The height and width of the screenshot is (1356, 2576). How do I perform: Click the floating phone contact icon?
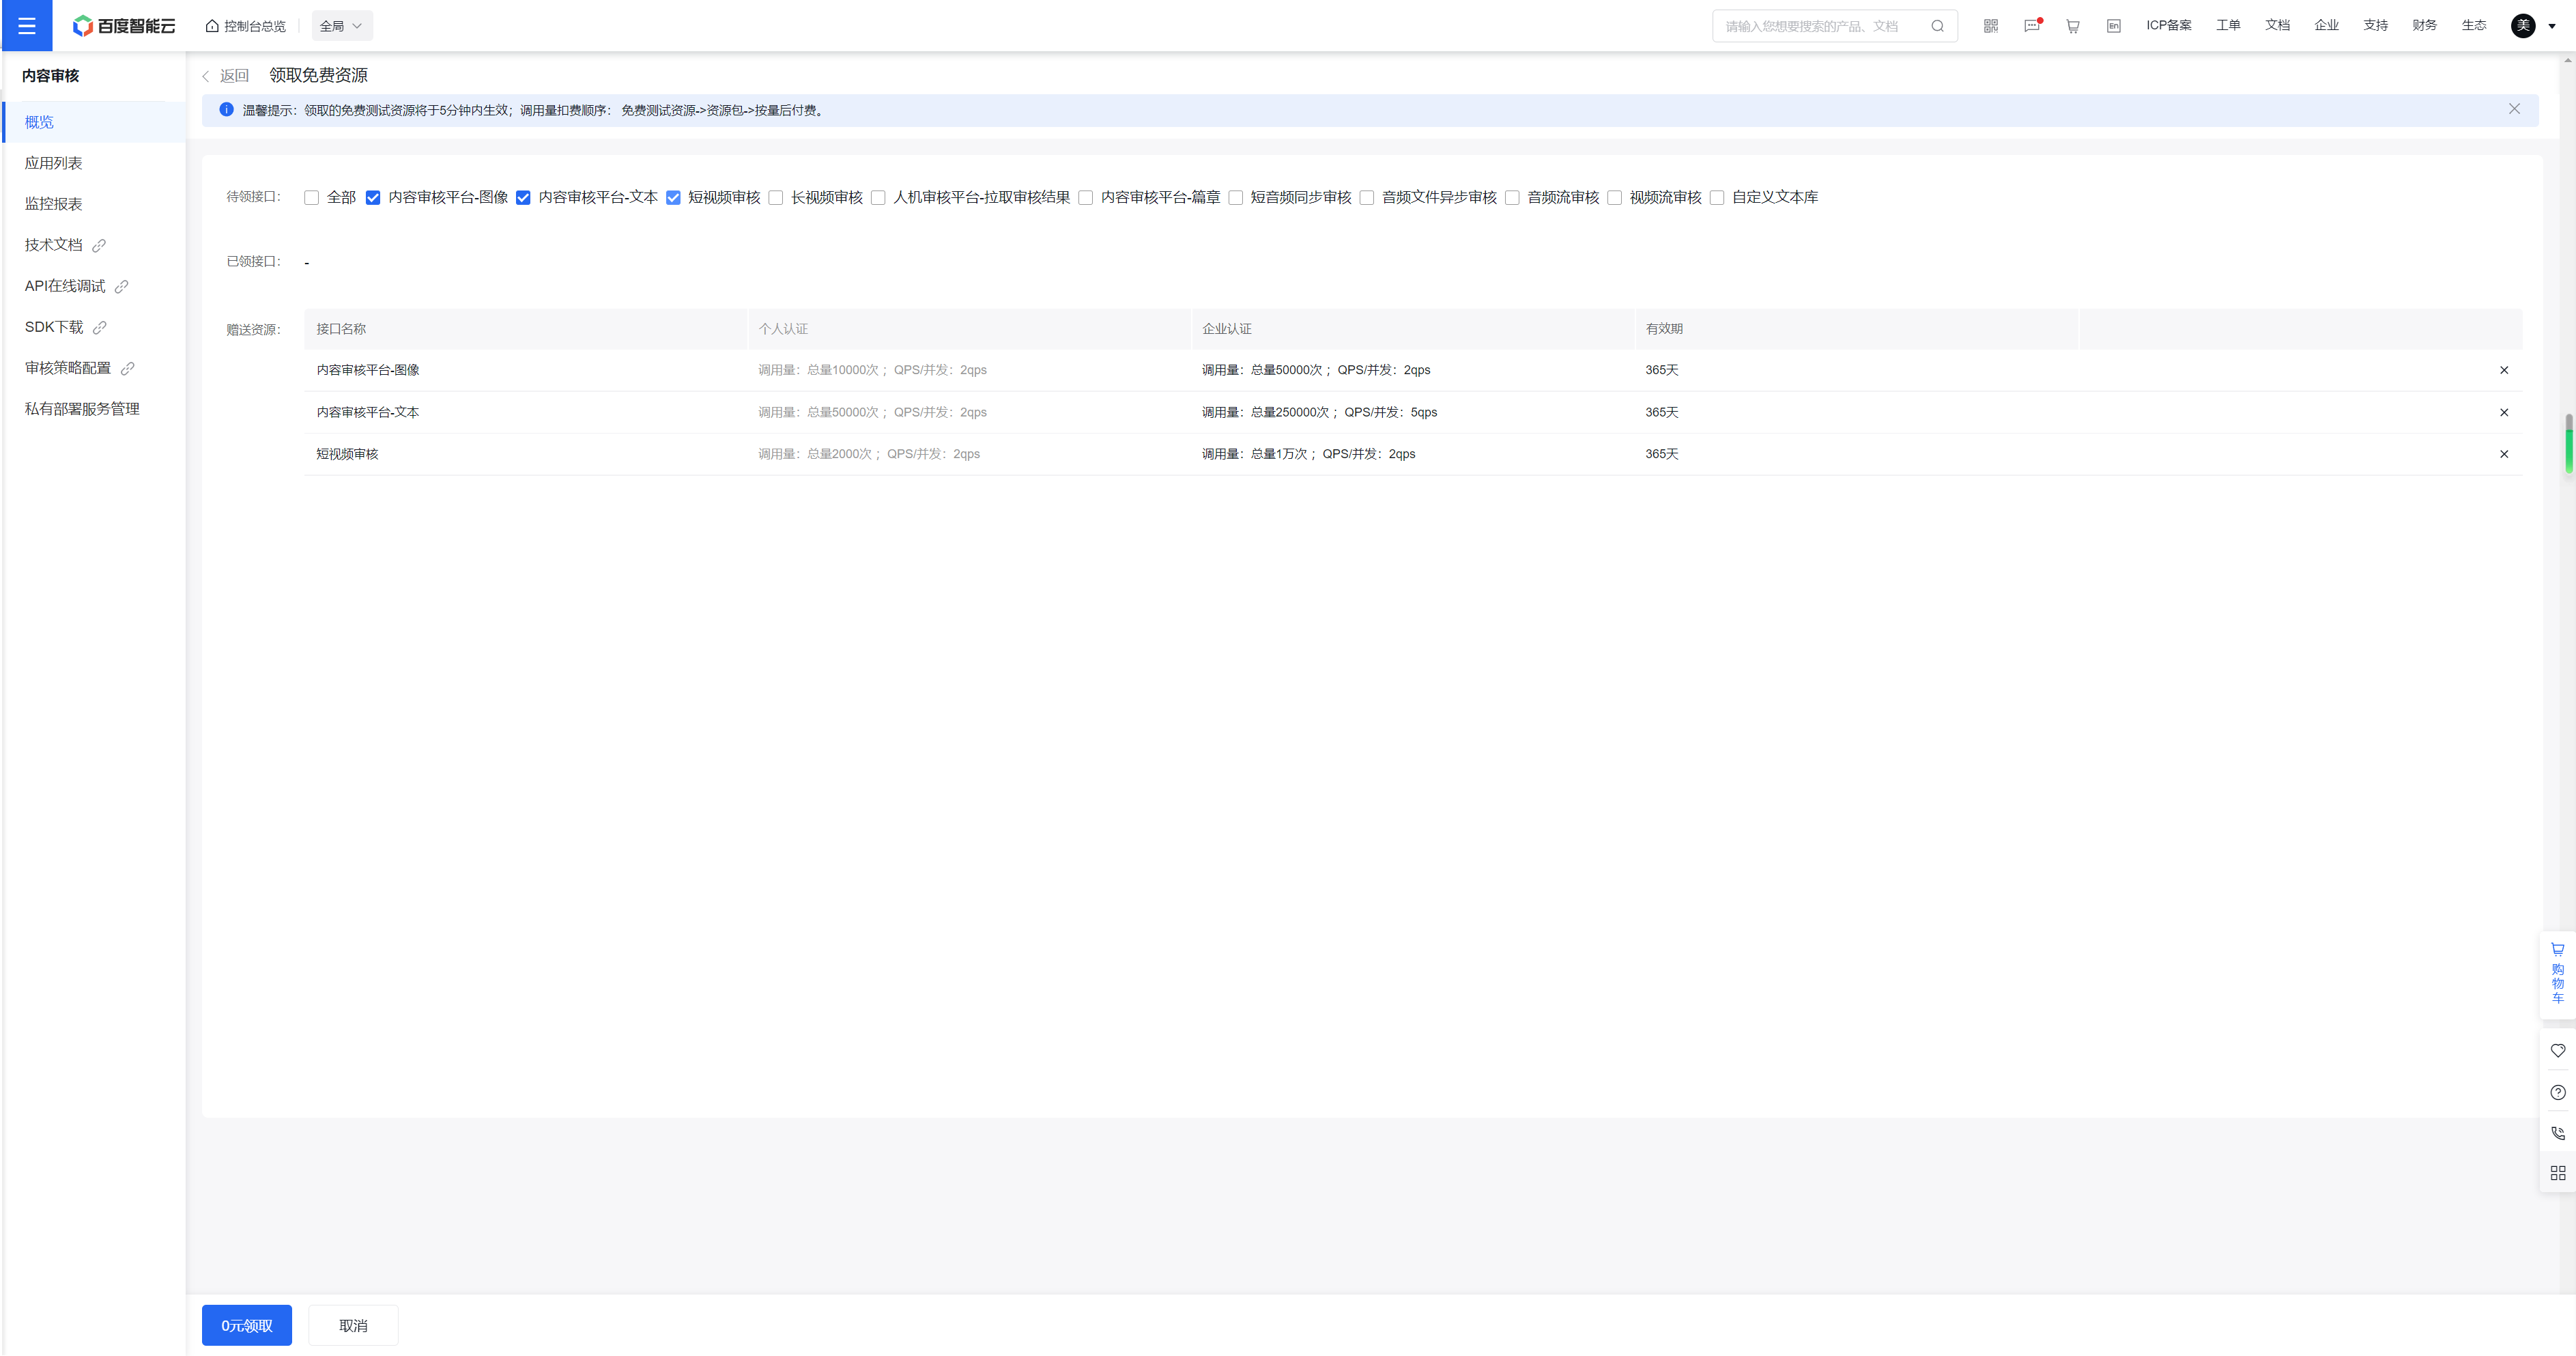pos(2558,1133)
